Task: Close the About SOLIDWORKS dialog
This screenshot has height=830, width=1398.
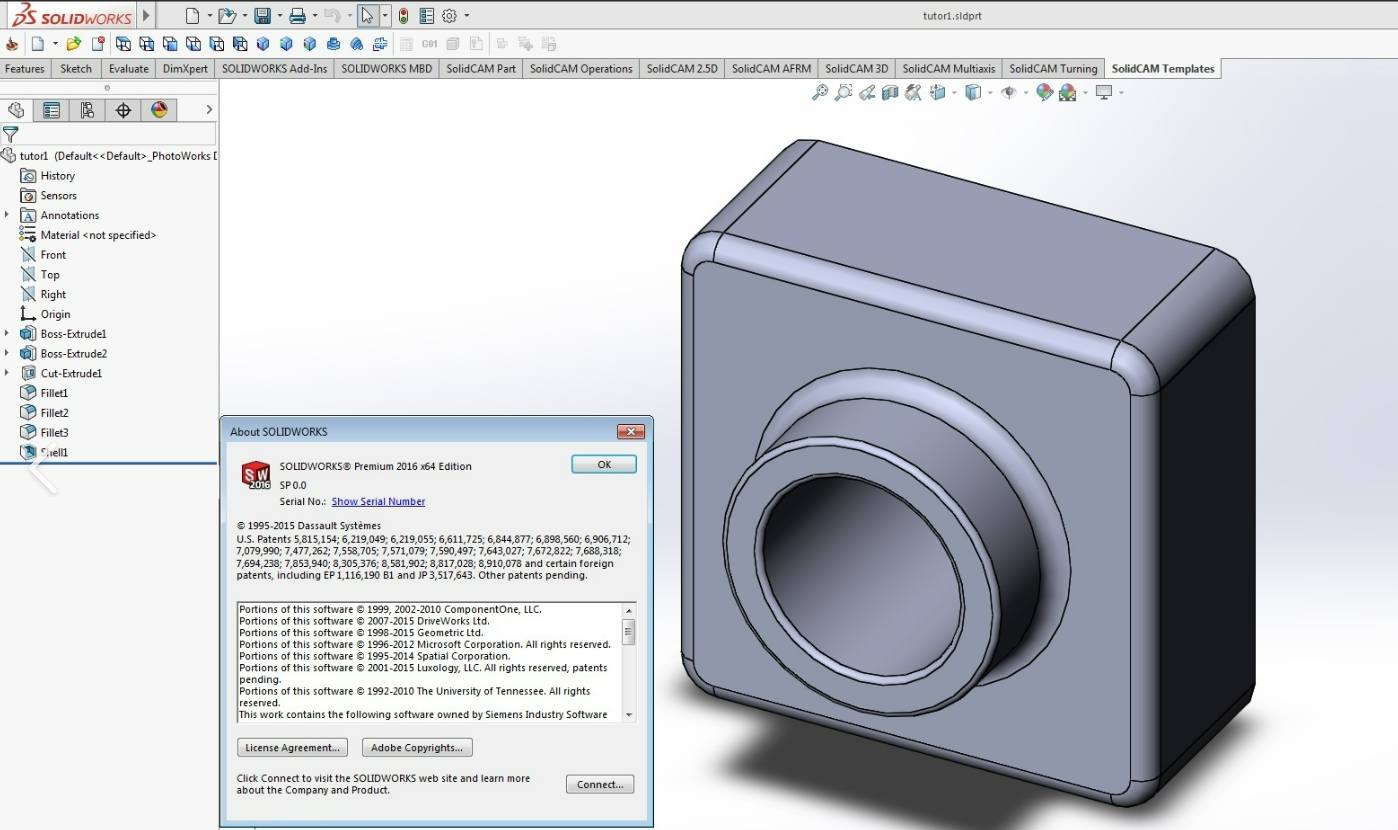Action: (x=630, y=432)
